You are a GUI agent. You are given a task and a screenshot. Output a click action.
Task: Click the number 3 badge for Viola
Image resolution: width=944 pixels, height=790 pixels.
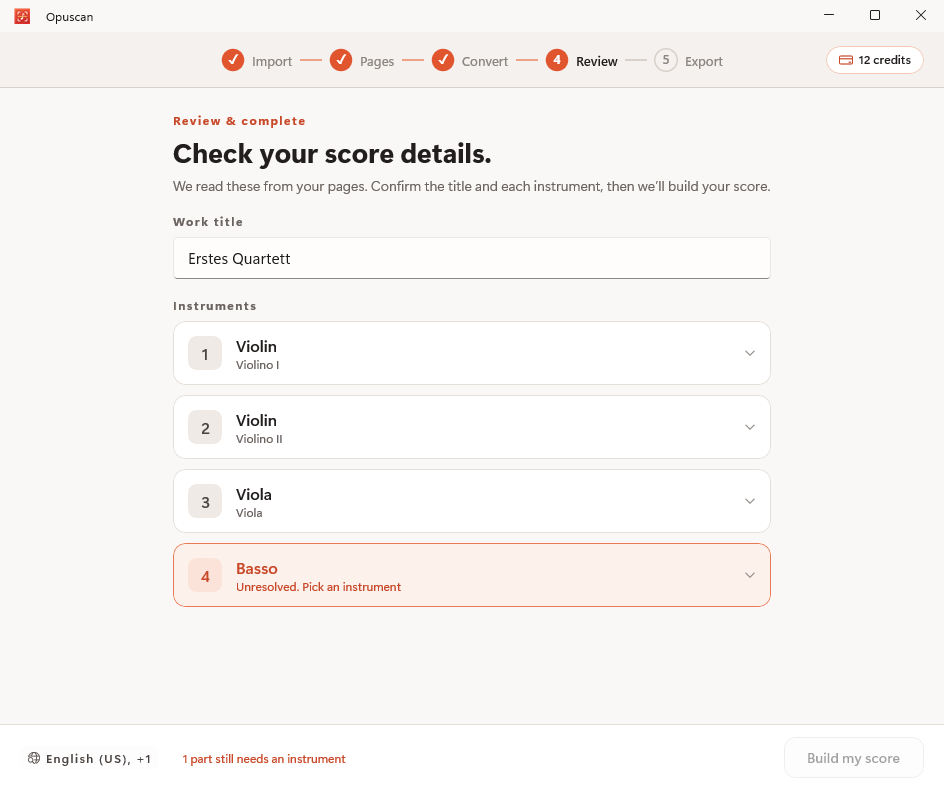tap(205, 502)
